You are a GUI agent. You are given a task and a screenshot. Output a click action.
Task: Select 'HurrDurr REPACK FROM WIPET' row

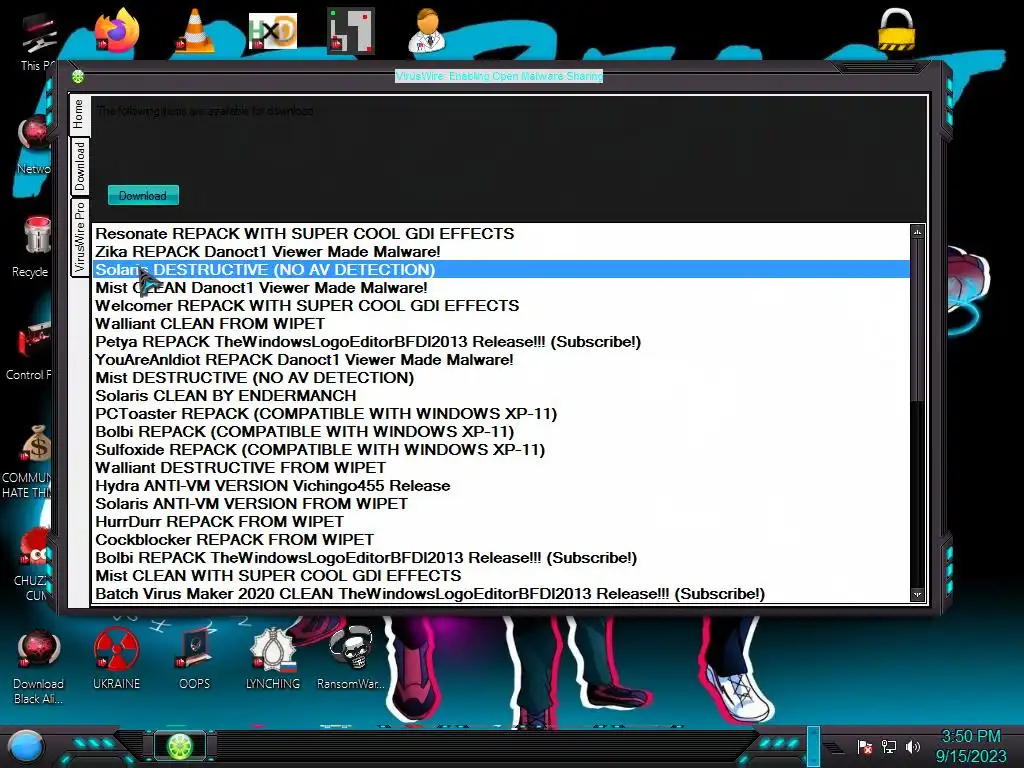point(501,522)
